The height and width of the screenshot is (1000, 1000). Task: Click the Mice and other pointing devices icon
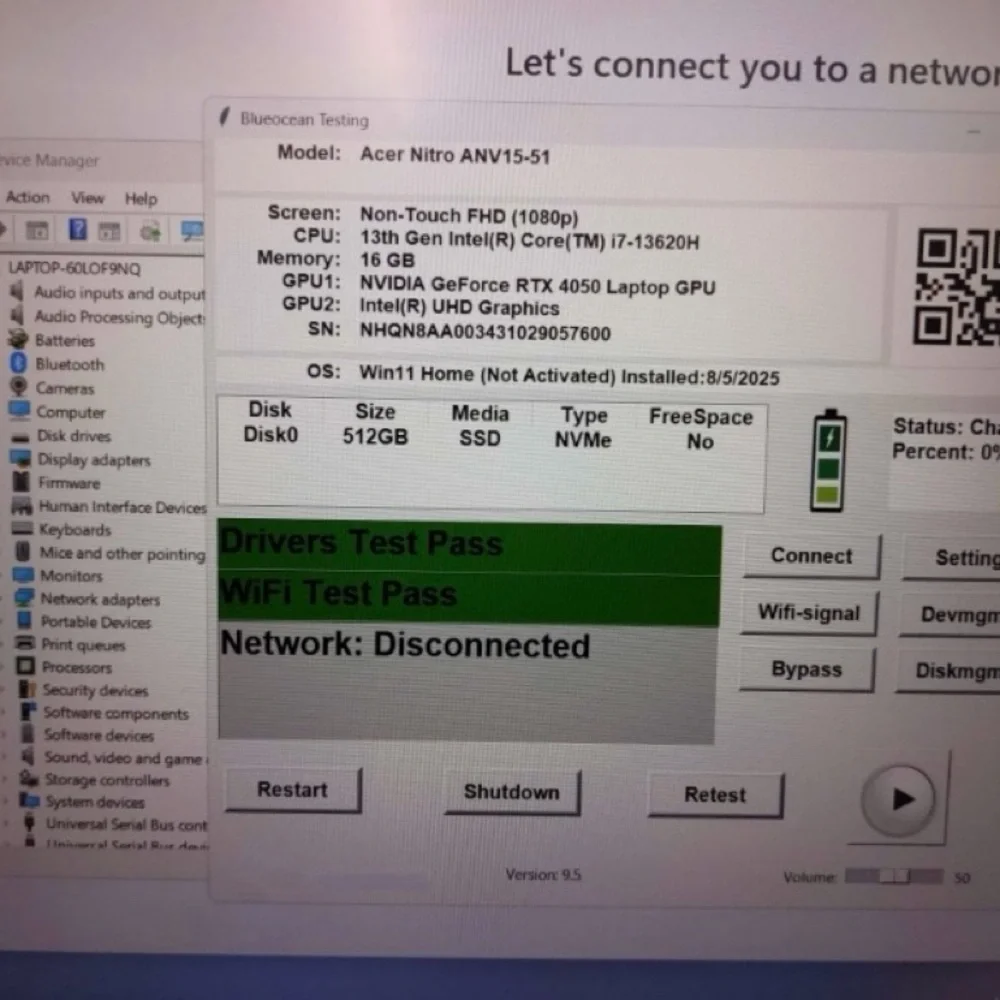coord(22,552)
